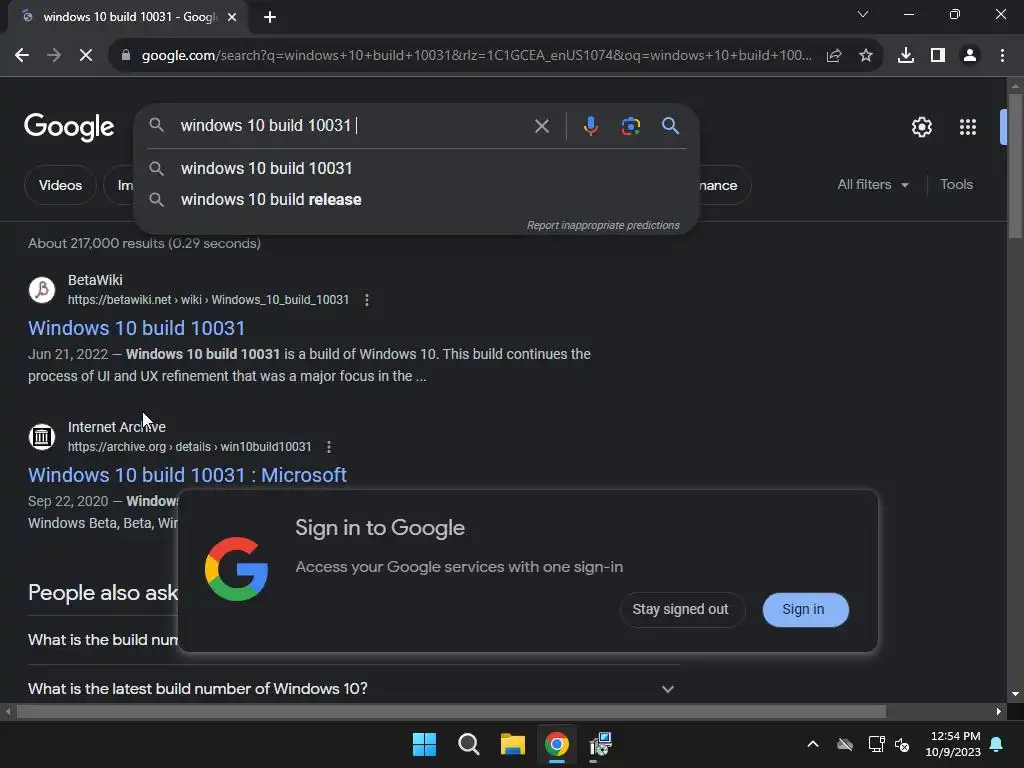Viewport: 1024px width, 768px height.
Task: Open the tab search chevron
Action: (x=863, y=14)
